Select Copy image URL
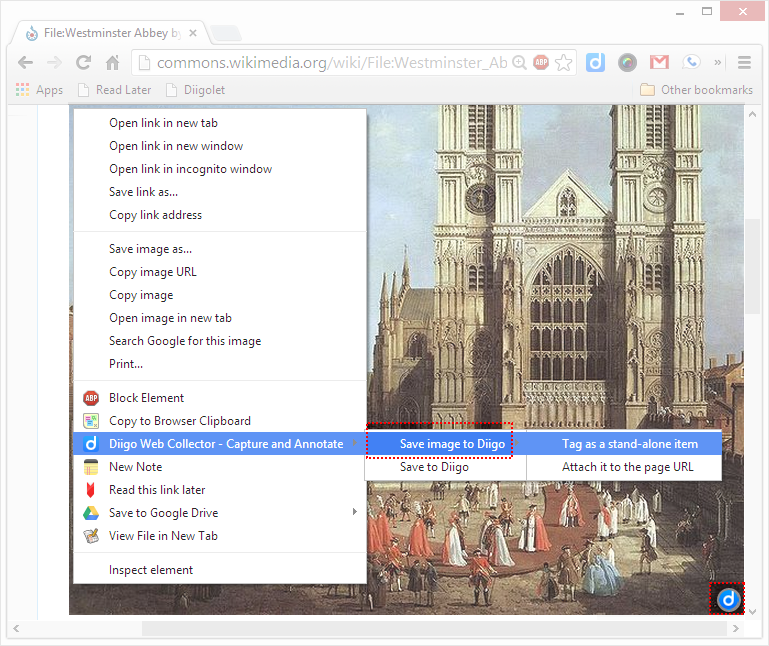Viewport: 769px width, 646px height. pyautogui.click(x=220, y=272)
